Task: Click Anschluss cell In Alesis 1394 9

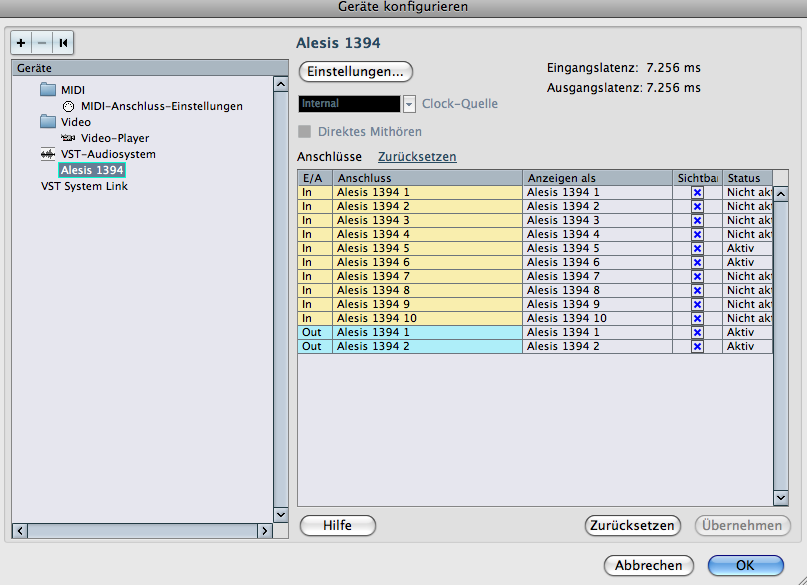Action: (x=427, y=305)
